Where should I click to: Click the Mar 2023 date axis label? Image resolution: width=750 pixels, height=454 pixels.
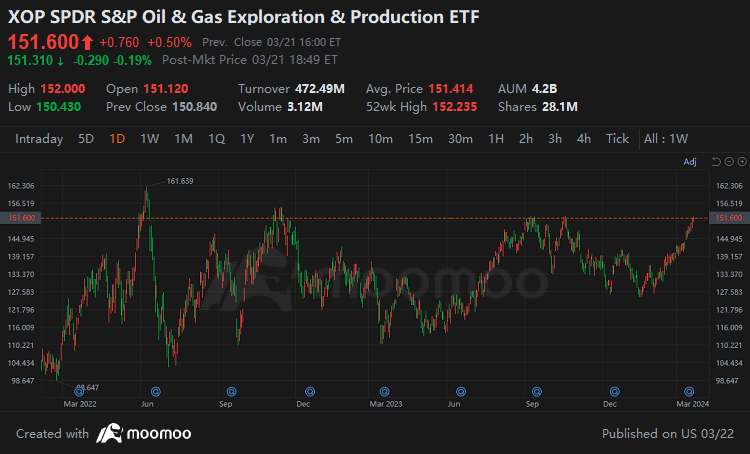pyautogui.click(x=386, y=404)
